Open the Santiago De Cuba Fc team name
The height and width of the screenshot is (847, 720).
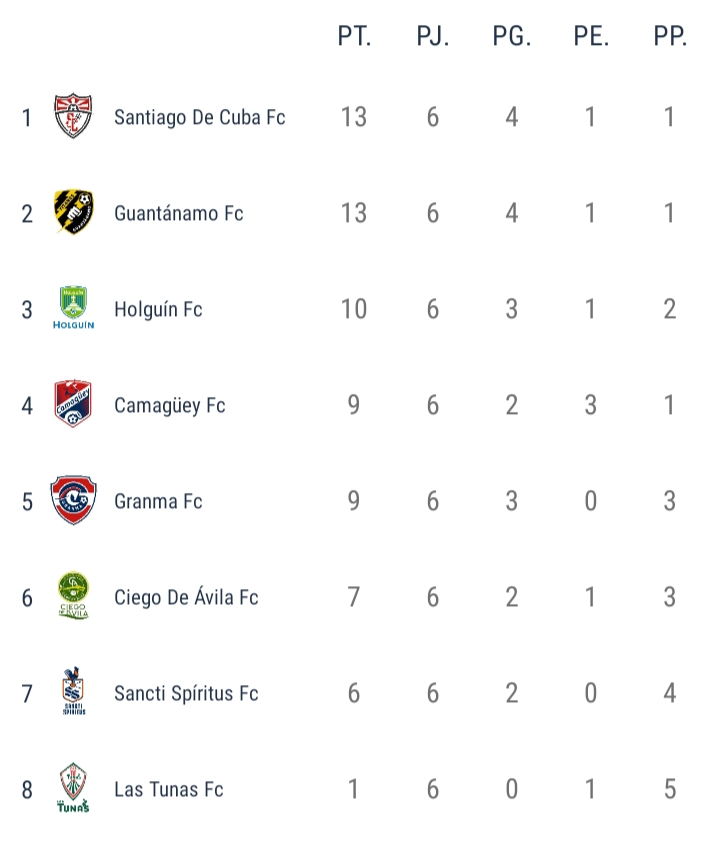click(200, 117)
